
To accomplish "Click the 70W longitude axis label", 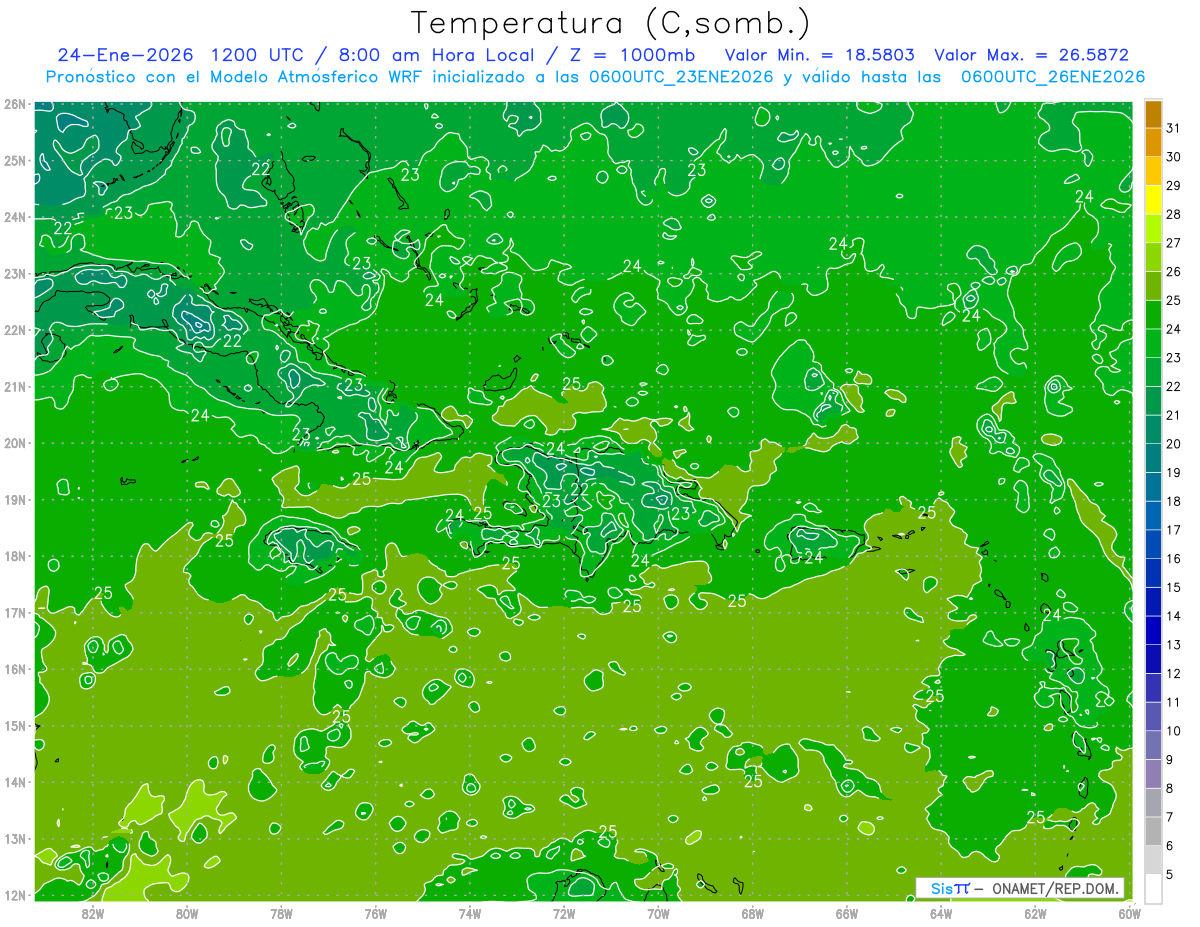I will coord(658,913).
